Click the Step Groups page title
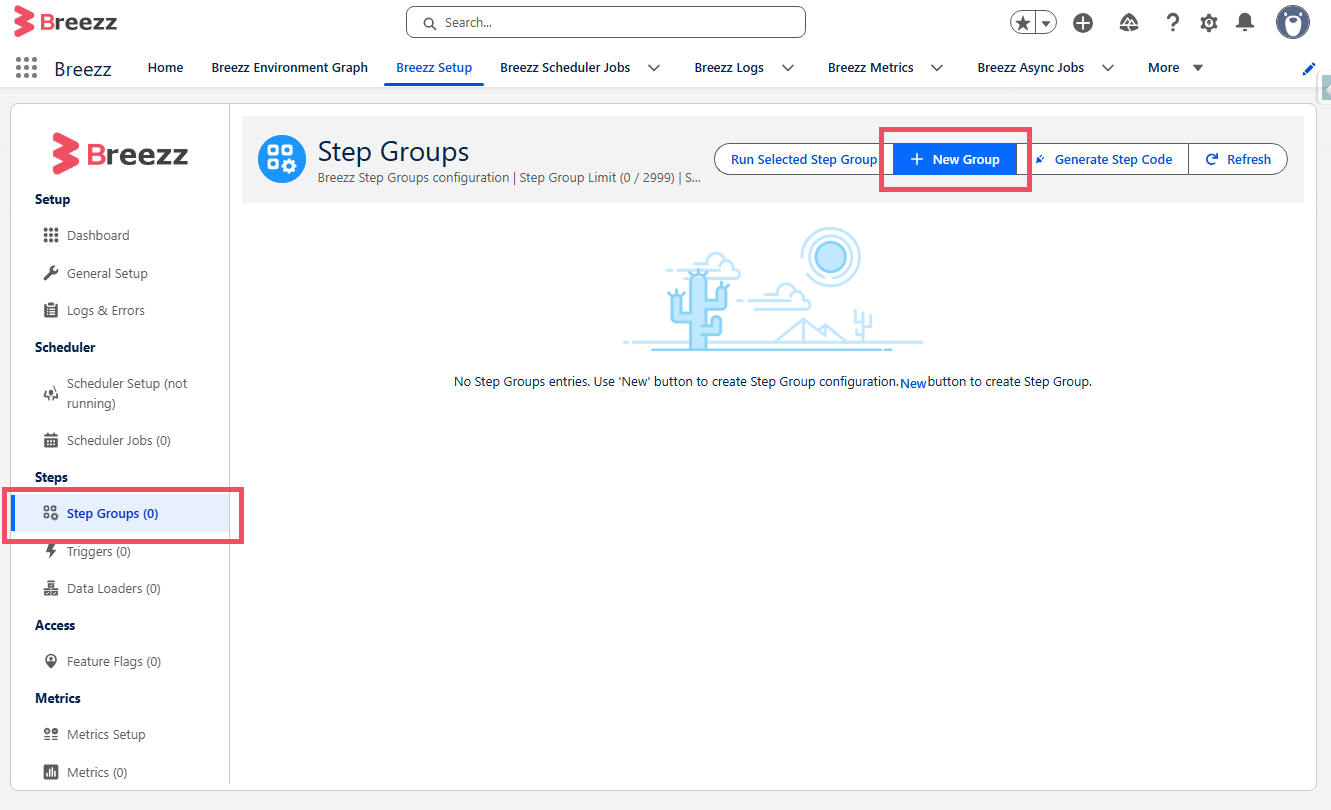The height and width of the screenshot is (810, 1331). coord(393,152)
